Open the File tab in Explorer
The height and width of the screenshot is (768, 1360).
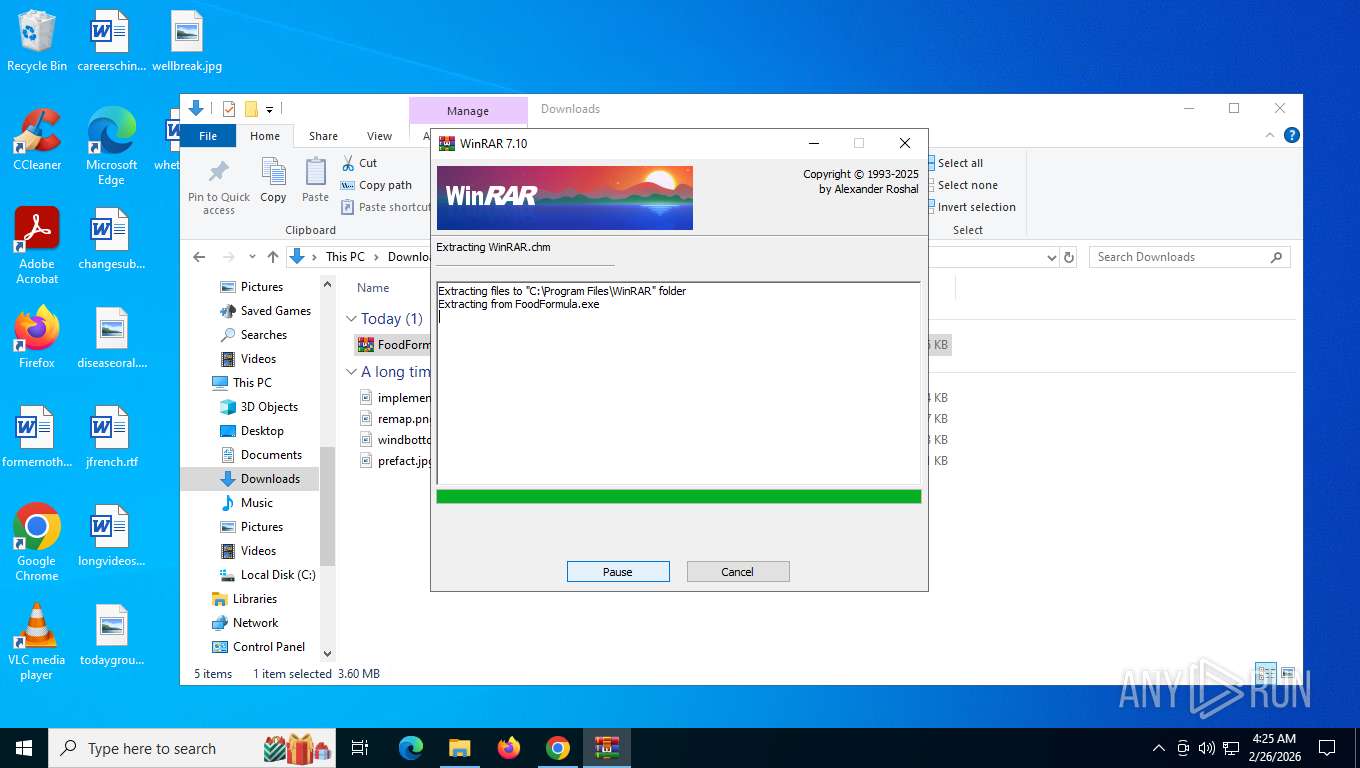[208, 136]
